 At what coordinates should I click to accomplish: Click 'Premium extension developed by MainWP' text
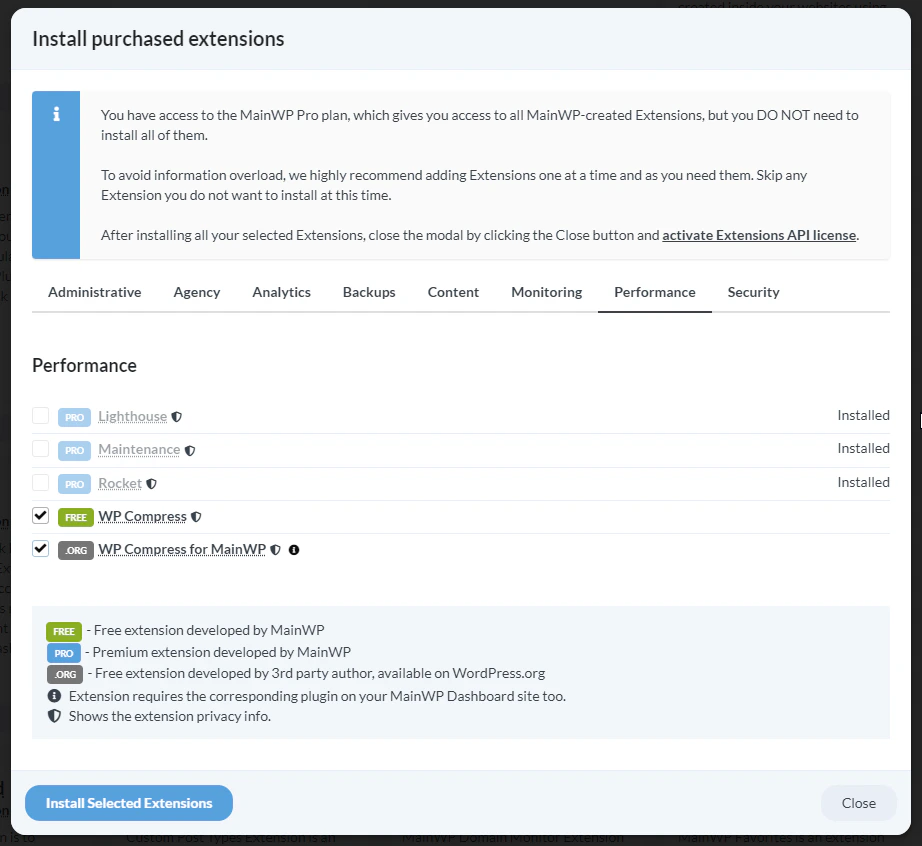[222, 652]
